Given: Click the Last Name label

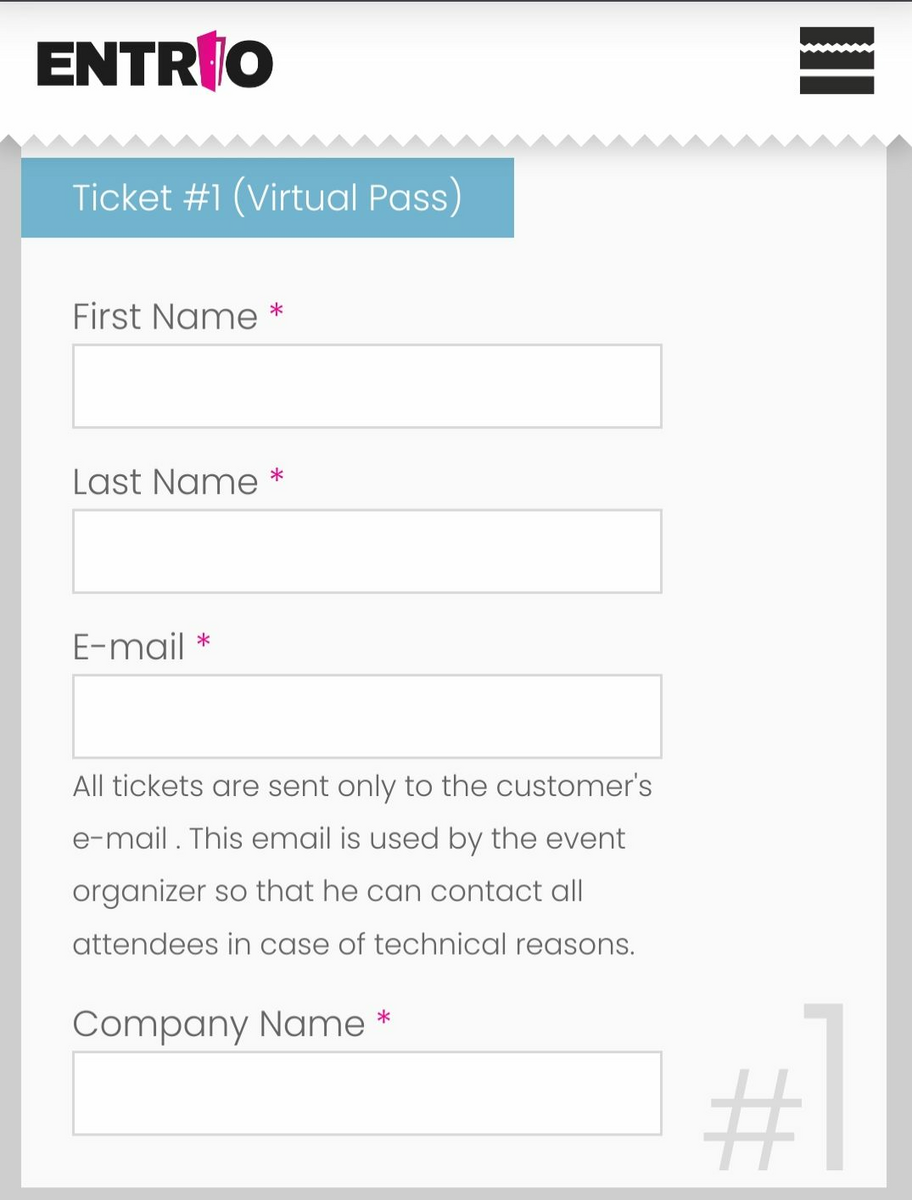Looking at the screenshot, I should coord(165,482).
